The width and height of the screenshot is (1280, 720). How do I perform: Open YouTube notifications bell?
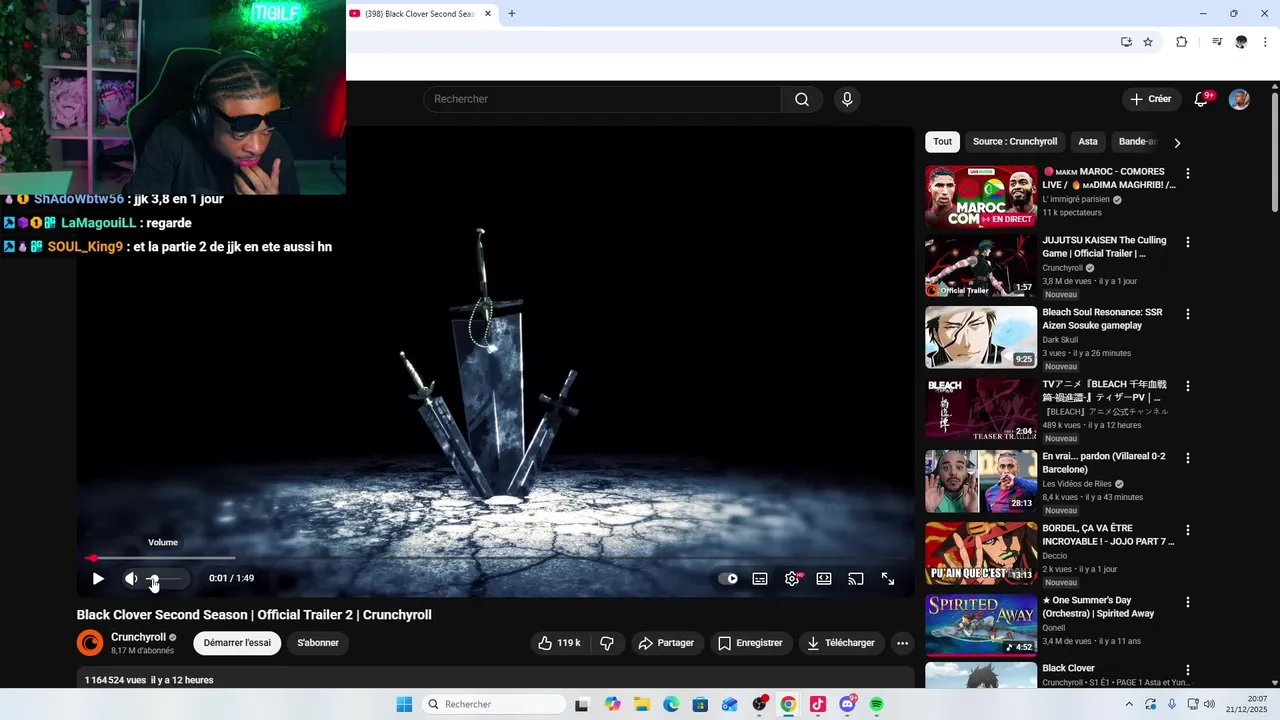pos(1202,99)
